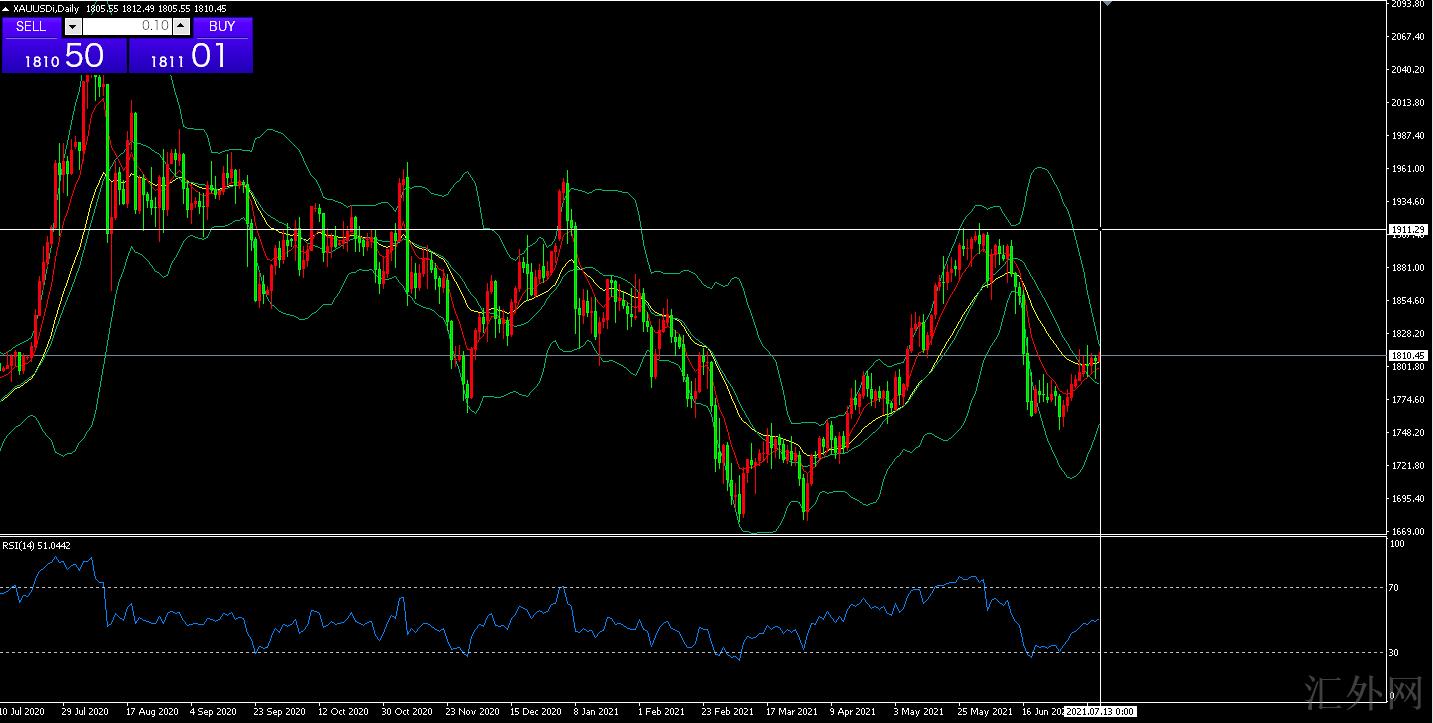Click the chart shift triangle marker at top
The width and height of the screenshot is (1433, 723).
tap(1107, 4)
